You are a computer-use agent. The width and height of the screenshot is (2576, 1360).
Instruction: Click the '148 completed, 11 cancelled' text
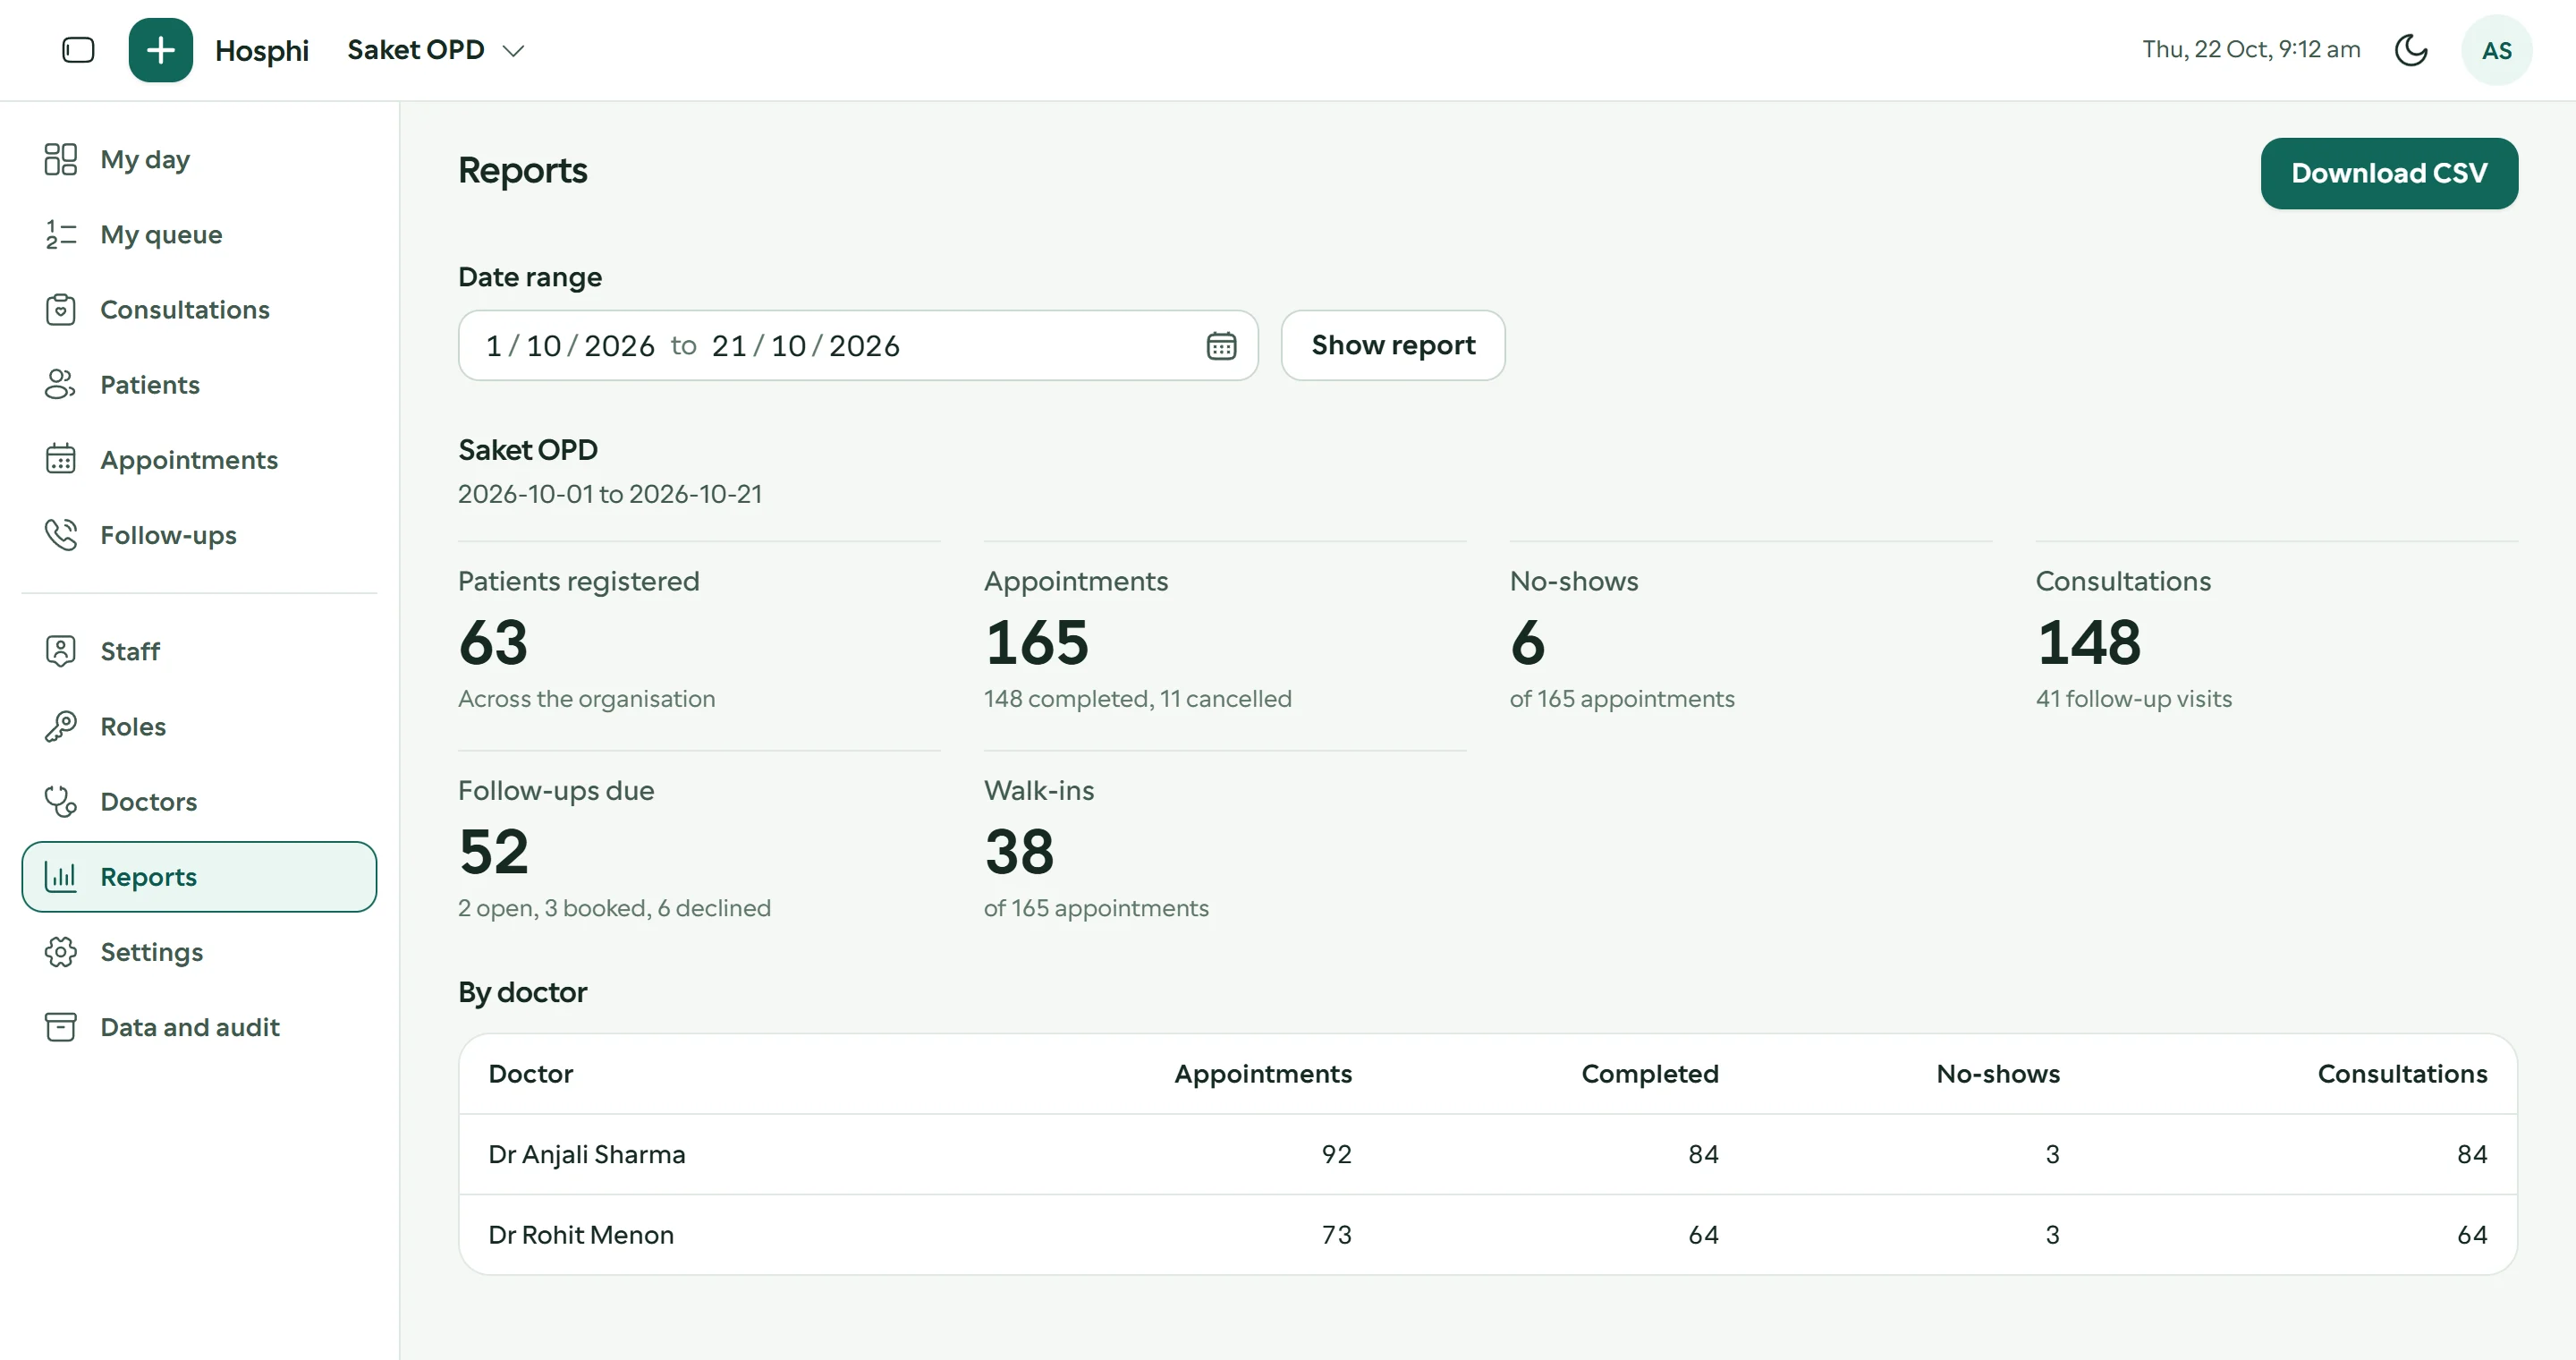click(1138, 699)
